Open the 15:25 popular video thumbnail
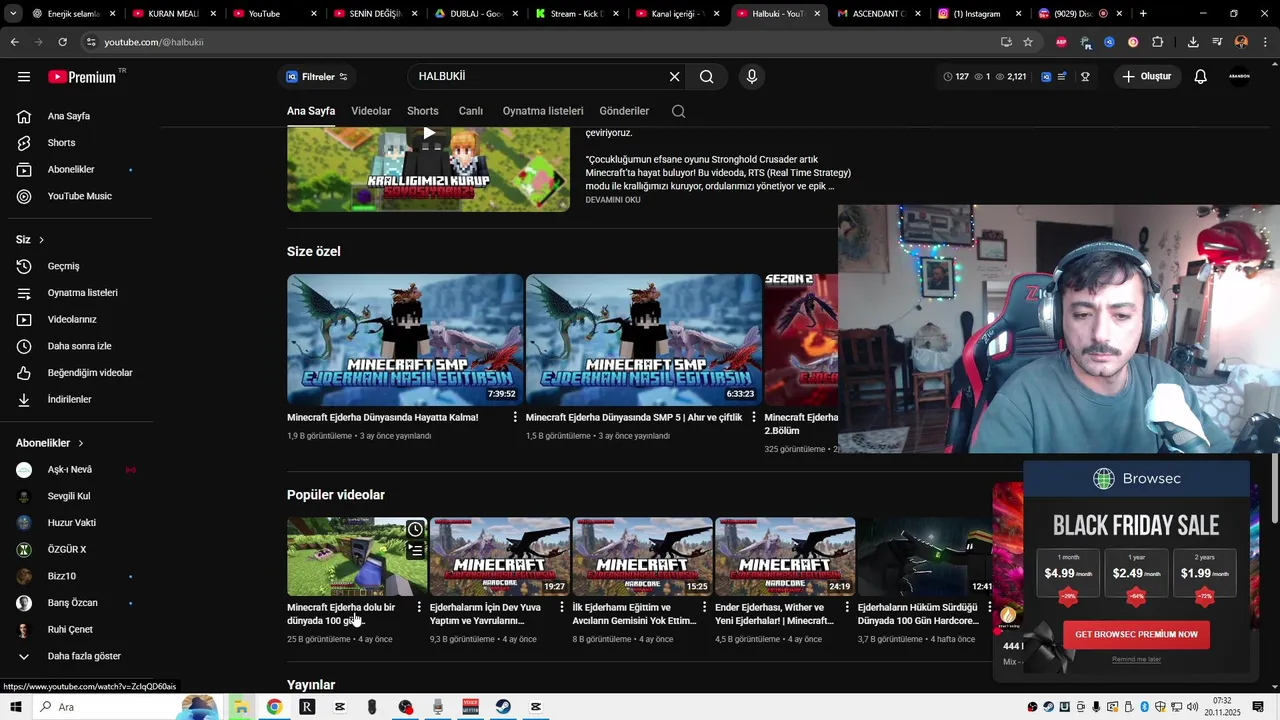The image size is (1280, 720). point(642,556)
